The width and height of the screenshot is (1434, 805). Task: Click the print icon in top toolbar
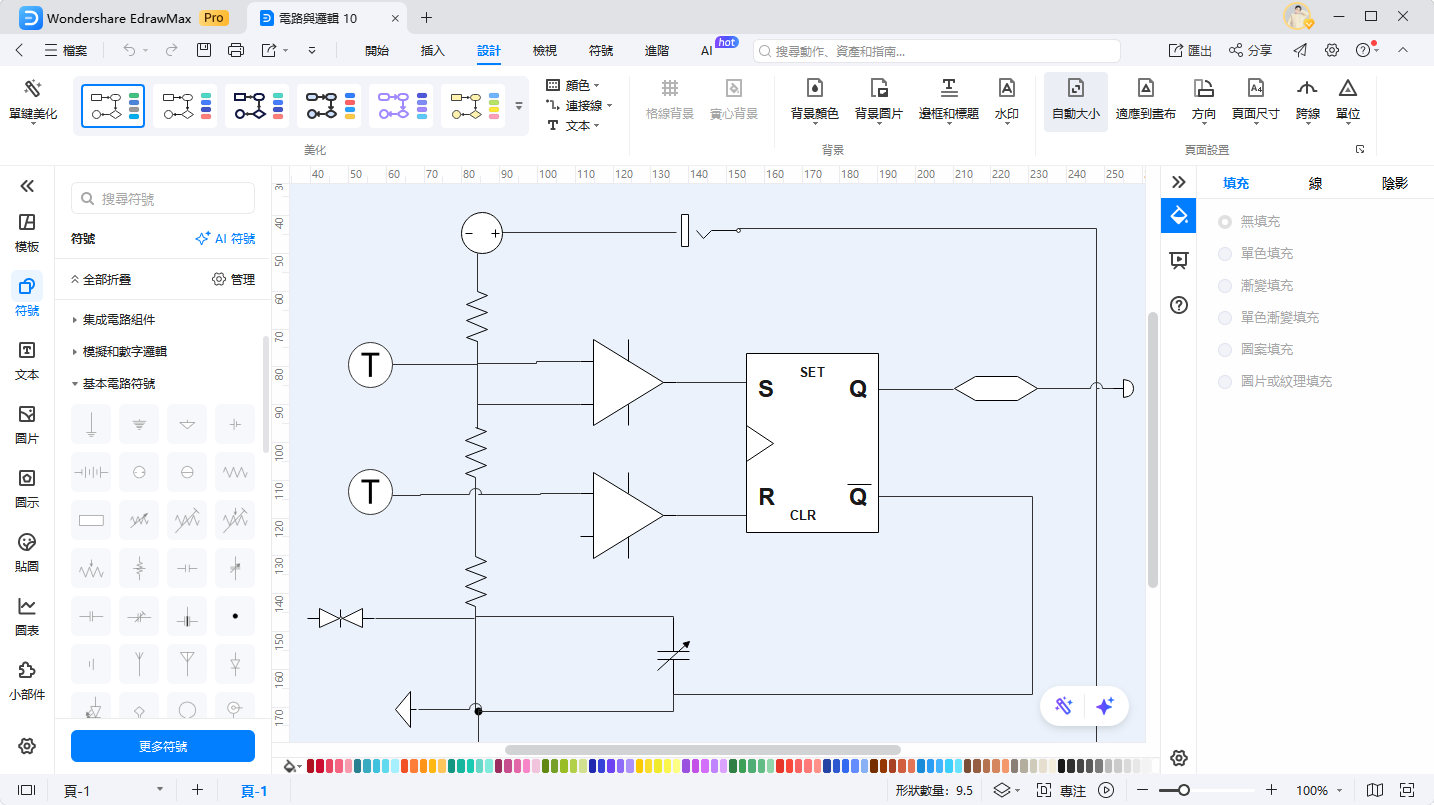[x=236, y=50]
